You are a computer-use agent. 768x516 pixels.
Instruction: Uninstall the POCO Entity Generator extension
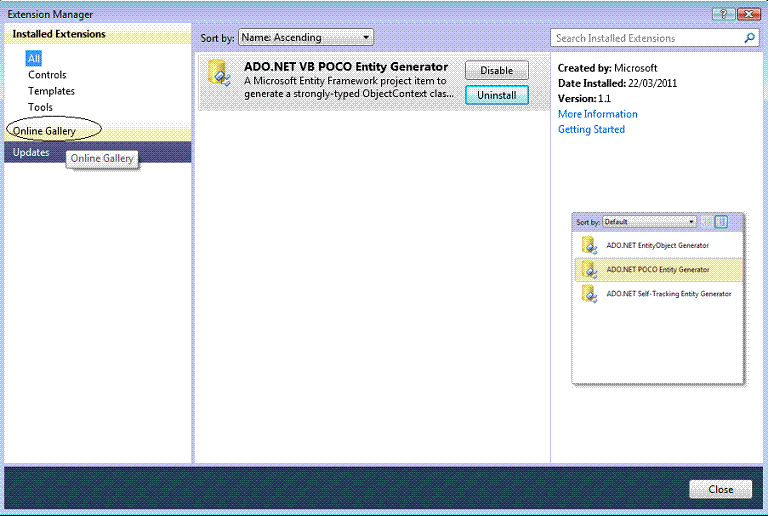click(x=497, y=95)
